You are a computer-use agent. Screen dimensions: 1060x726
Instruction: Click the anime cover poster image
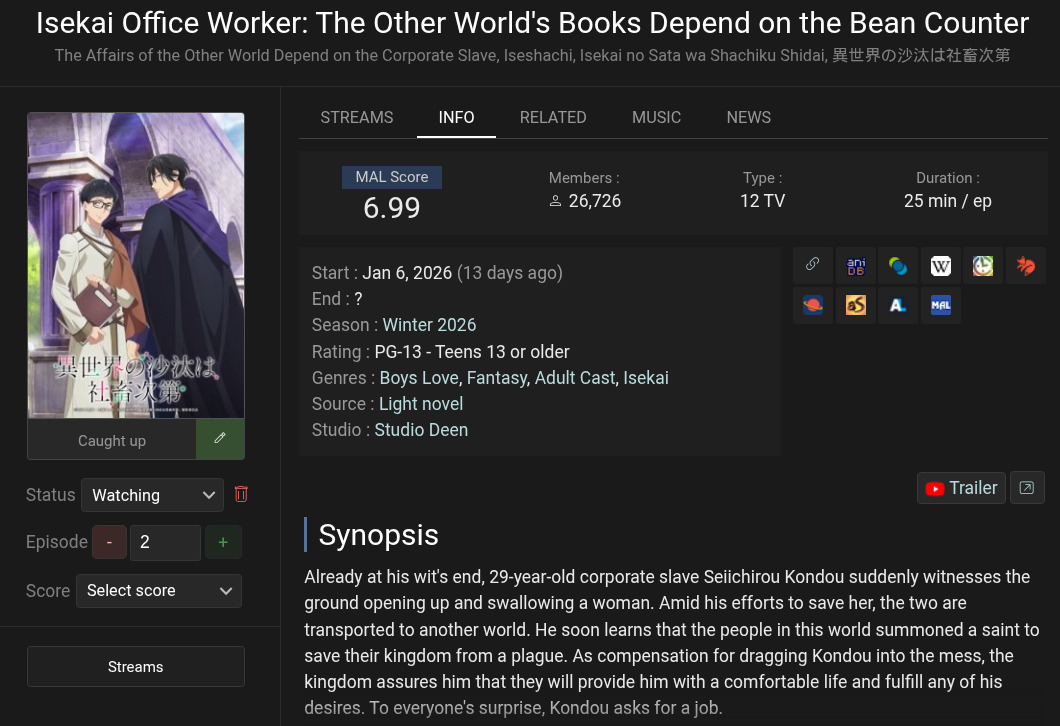click(136, 266)
